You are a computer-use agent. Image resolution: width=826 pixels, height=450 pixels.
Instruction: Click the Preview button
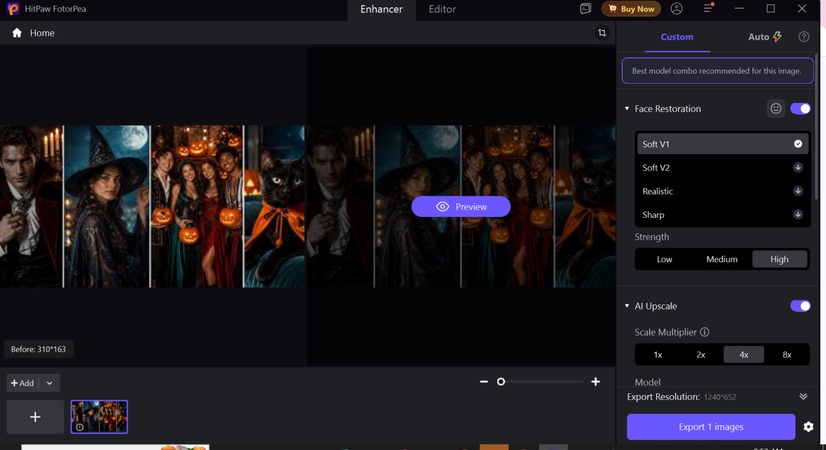(x=461, y=207)
